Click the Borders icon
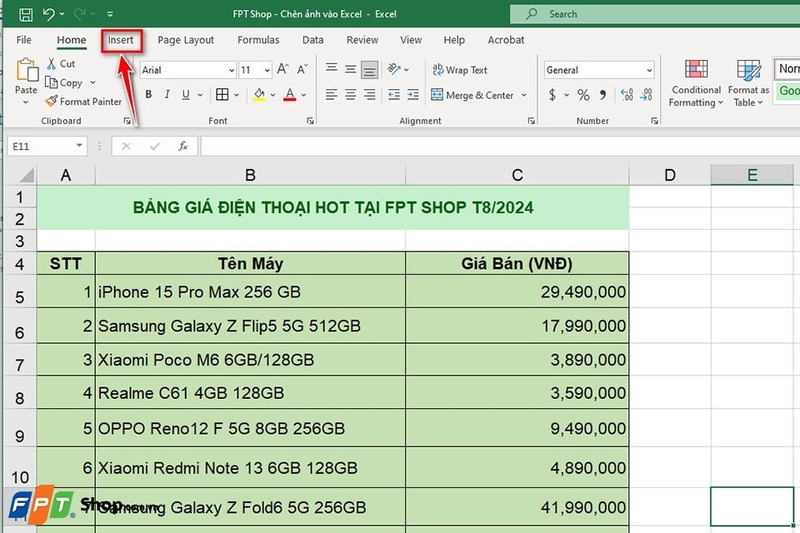This screenshot has height=533, width=800. pyautogui.click(x=222, y=94)
